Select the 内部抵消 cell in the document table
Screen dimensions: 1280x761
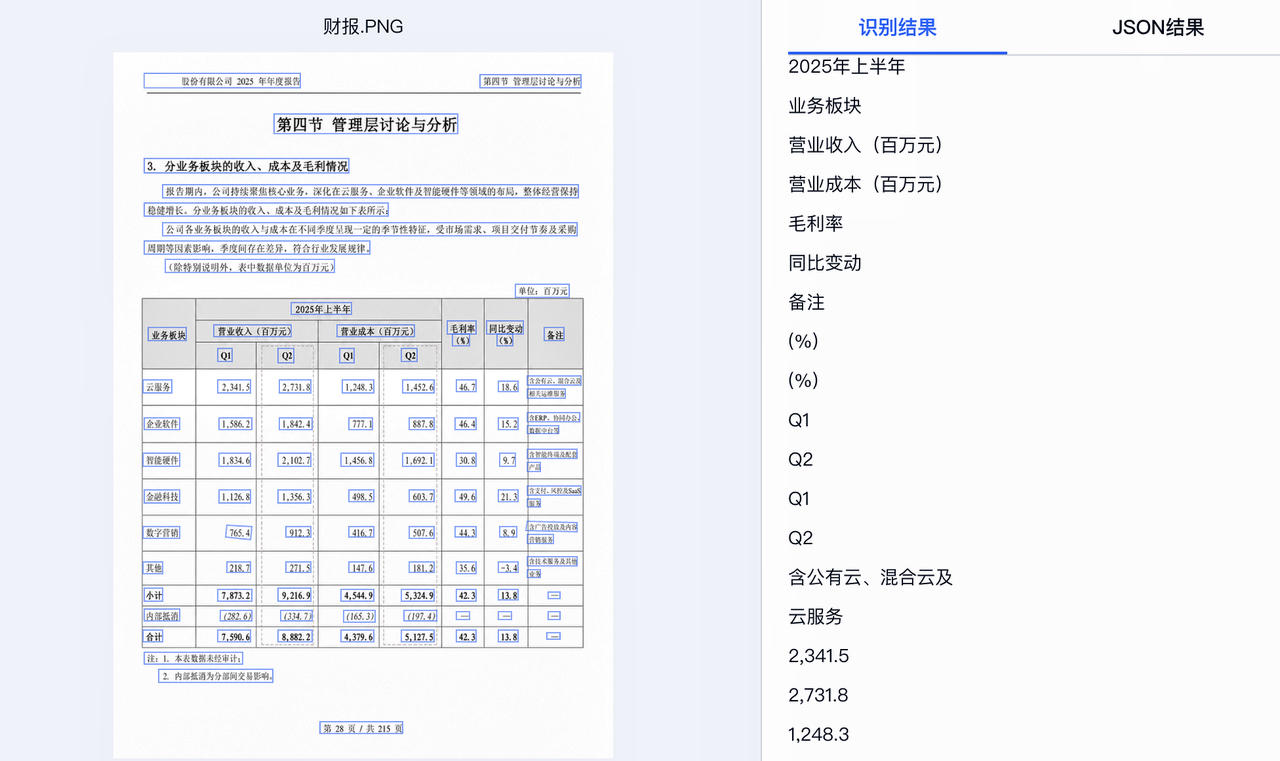coord(162,616)
